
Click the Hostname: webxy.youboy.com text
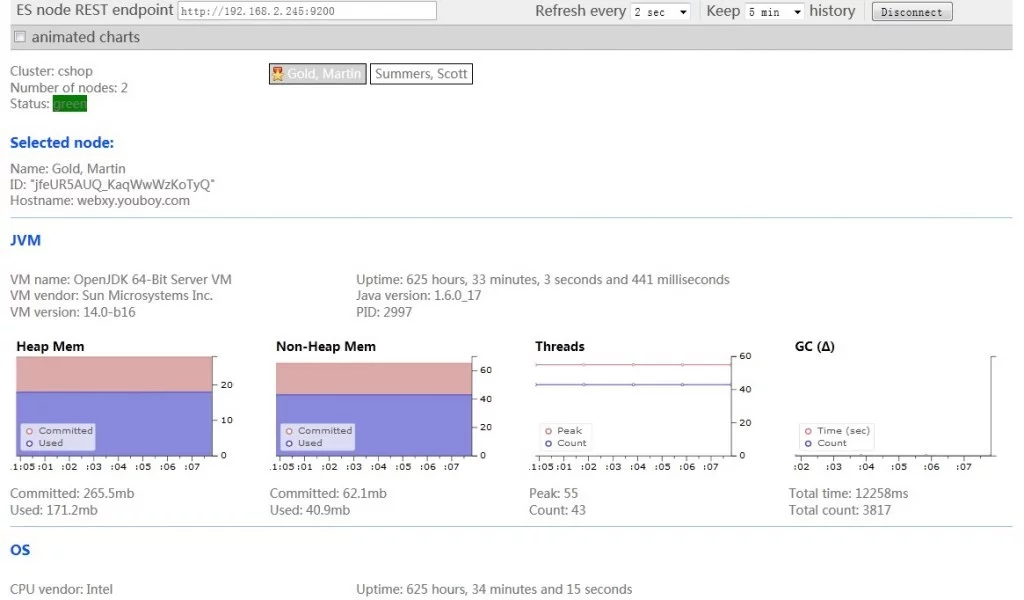[x=100, y=200]
